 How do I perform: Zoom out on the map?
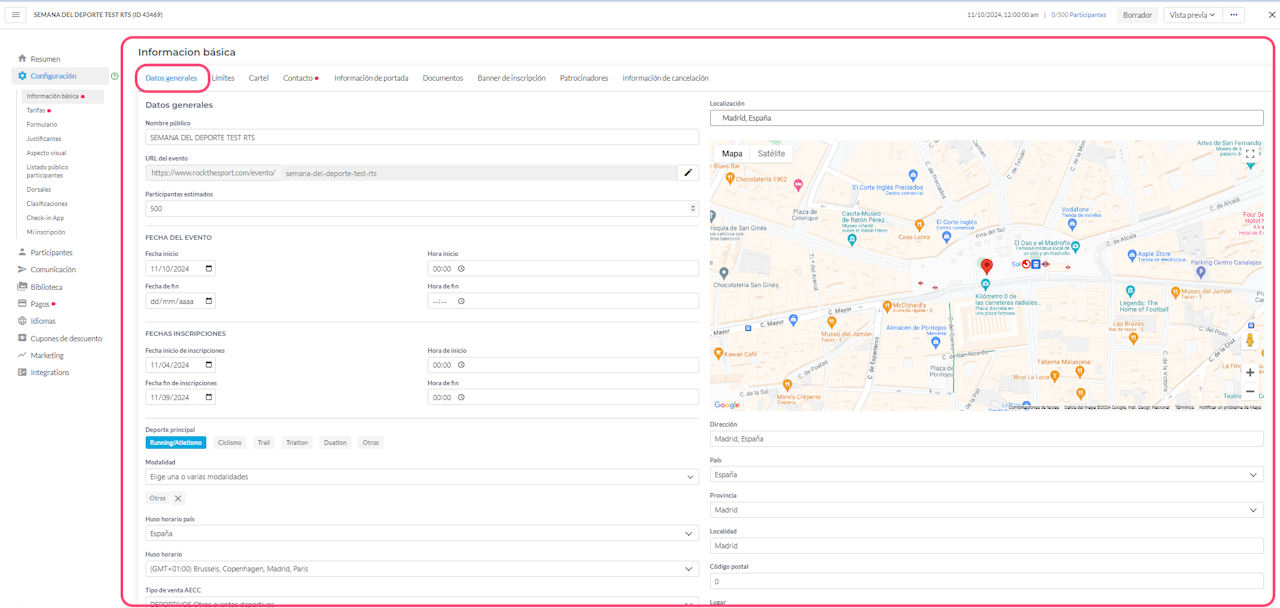tap(1249, 392)
